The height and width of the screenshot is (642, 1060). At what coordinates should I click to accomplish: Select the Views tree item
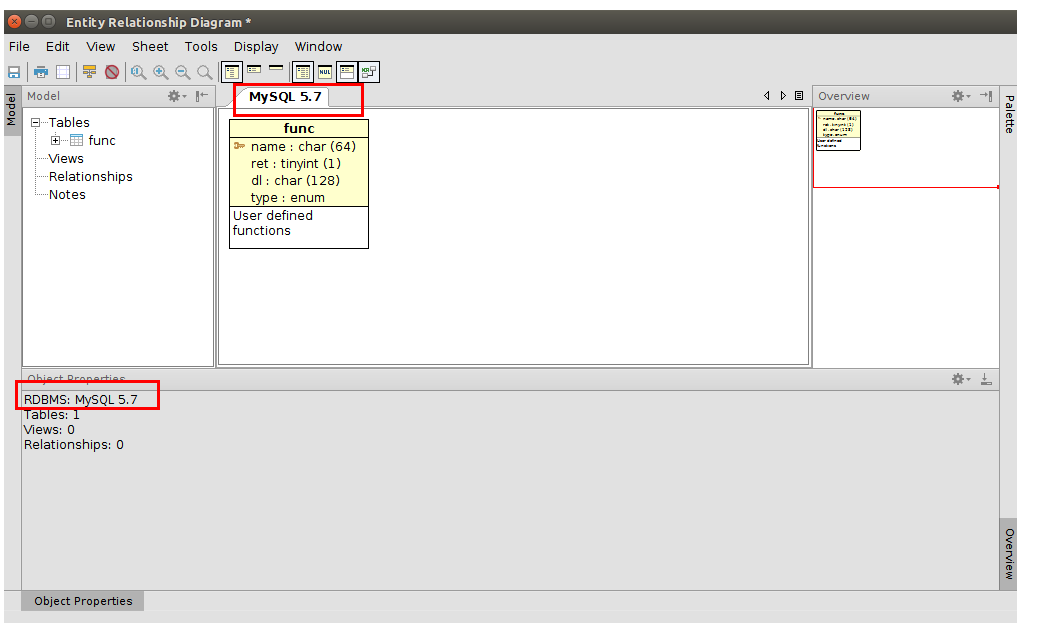tap(66, 159)
